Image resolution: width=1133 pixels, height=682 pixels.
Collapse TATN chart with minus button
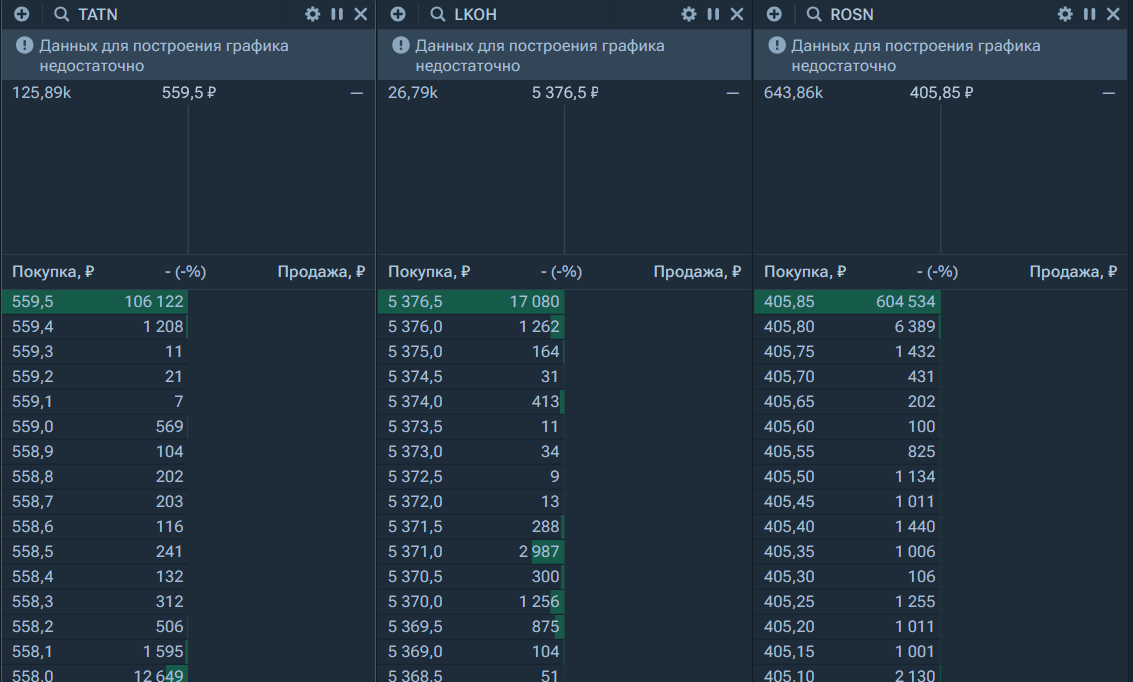point(357,93)
